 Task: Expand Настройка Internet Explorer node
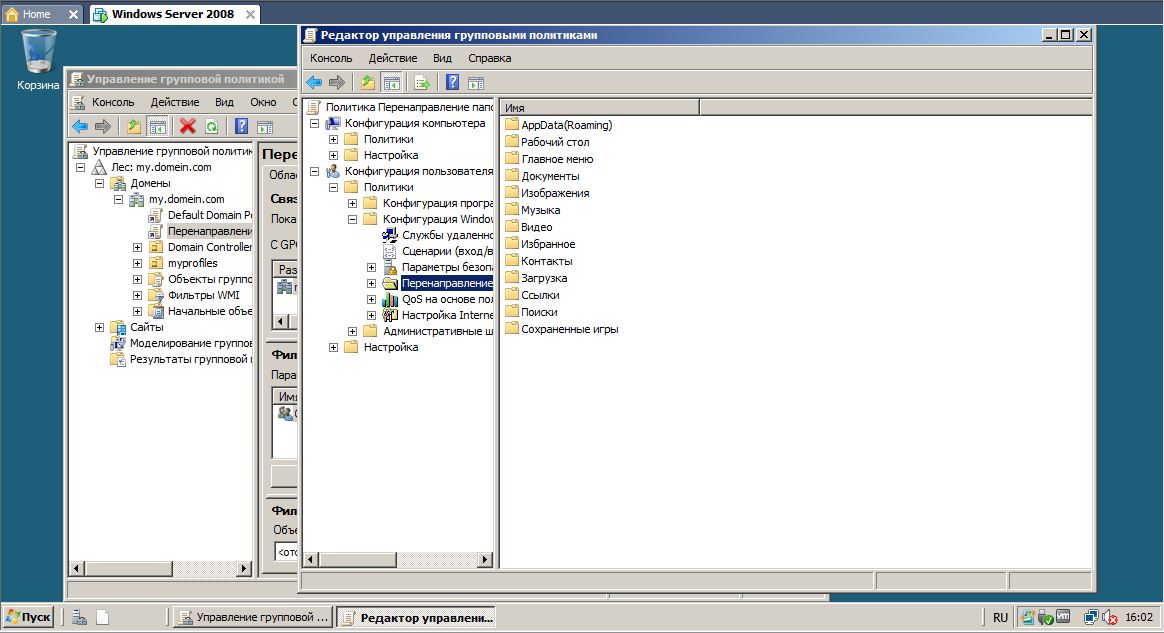pyautogui.click(x=372, y=315)
